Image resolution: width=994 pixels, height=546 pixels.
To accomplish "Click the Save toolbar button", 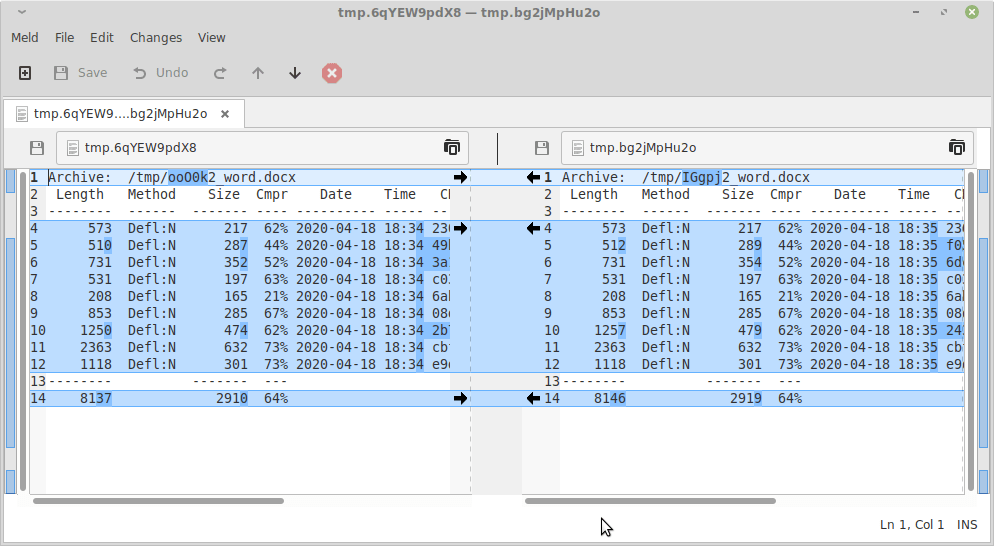I will pyautogui.click(x=81, y=73).
